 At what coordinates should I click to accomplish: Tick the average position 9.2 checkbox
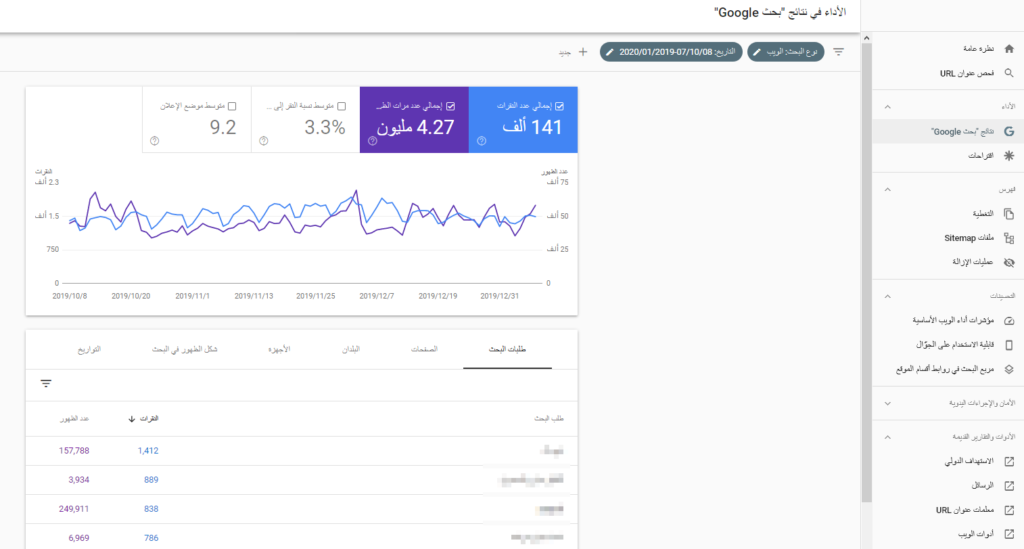click(x=232, y=106)
